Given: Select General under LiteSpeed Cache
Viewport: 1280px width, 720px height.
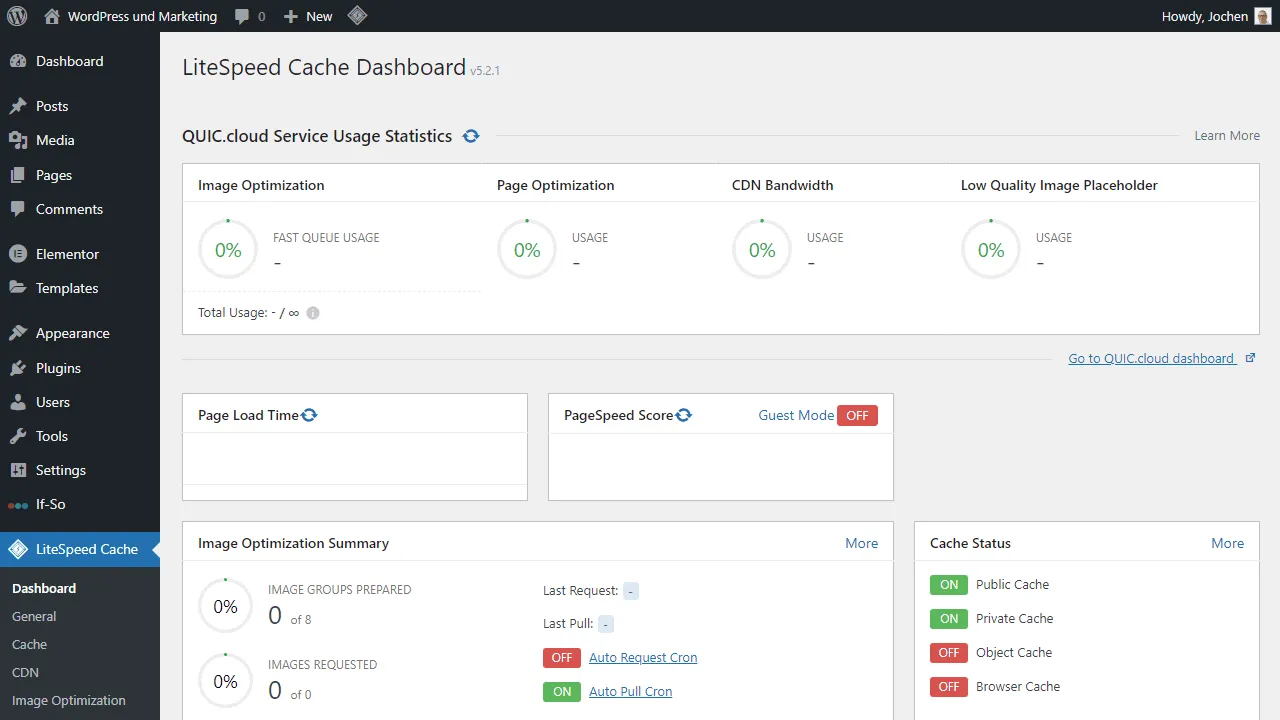Looking at the screenshot, I should tap(34, 616).
